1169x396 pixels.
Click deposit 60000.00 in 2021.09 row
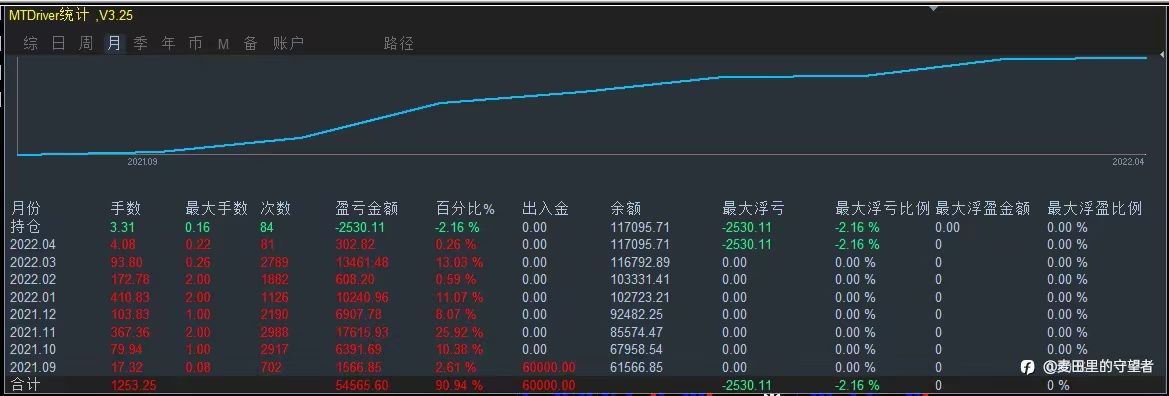549,367
